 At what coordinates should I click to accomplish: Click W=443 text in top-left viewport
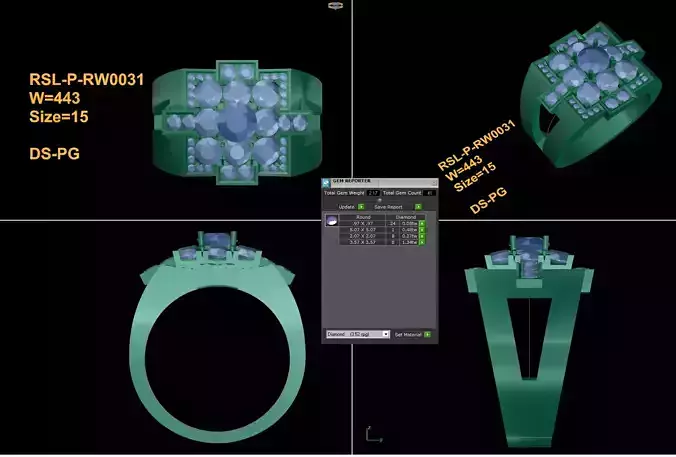(55, 98)
